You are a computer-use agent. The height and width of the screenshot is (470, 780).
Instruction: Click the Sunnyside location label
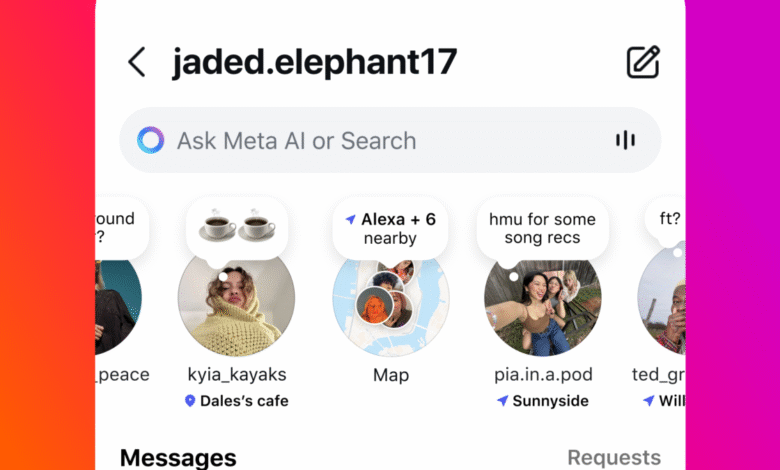[551, 401]
